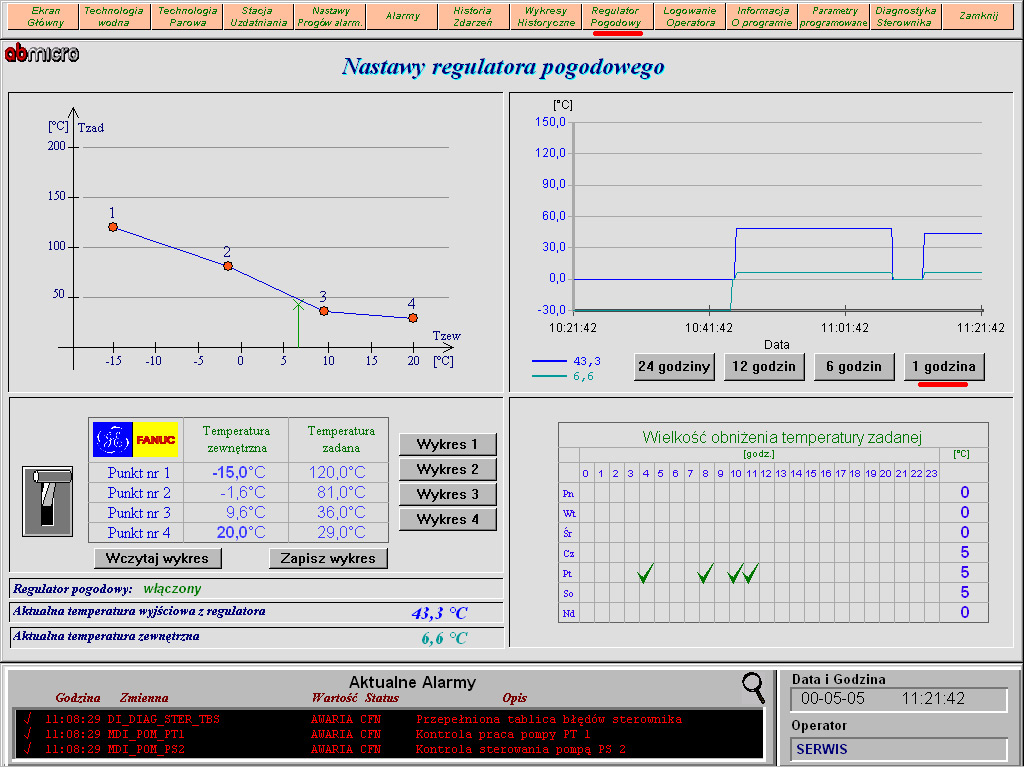The height and width of the screenshot is (768, 1024).
Task: Edit Punkt nr 3 outdoor temperature 9,6°C
Action: pyautogui.click(x=246, y=513)
